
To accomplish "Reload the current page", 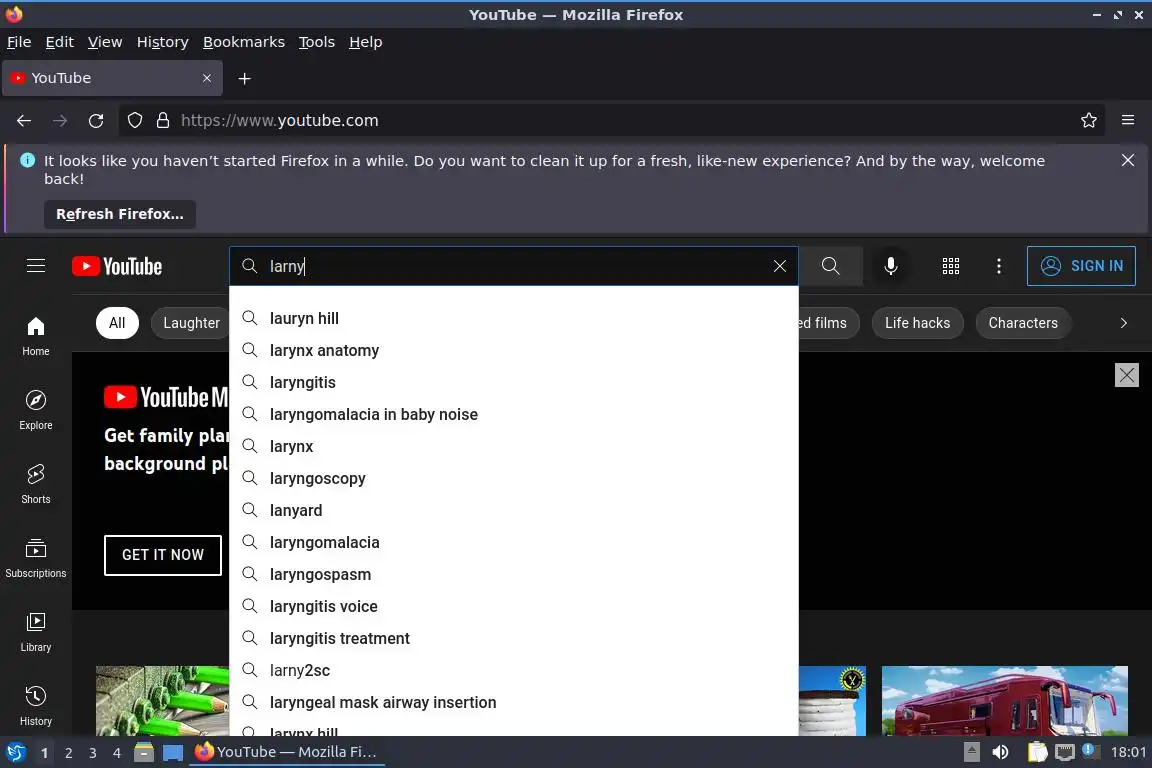I will pos(96,121).
